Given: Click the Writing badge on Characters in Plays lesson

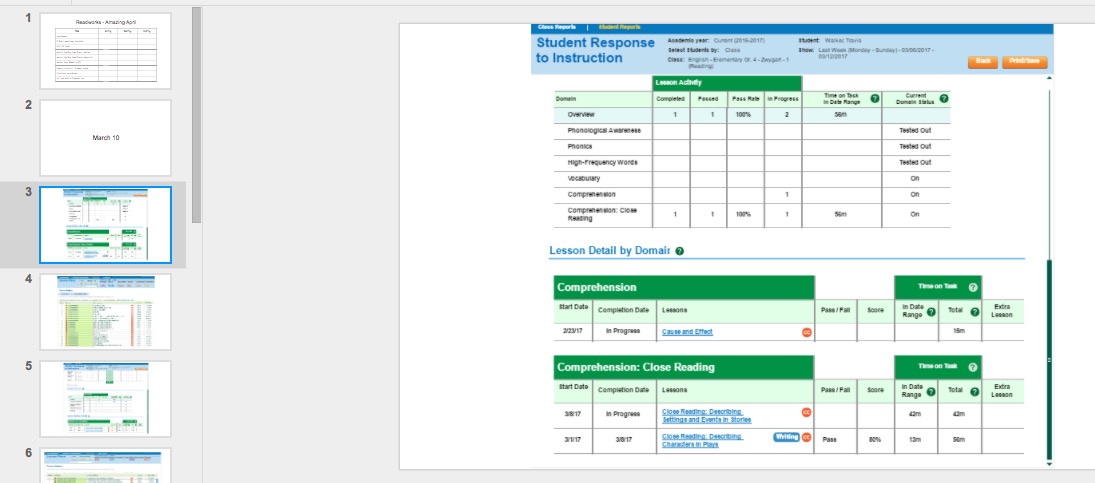Looking at the screenshot, I should [786, 437].
